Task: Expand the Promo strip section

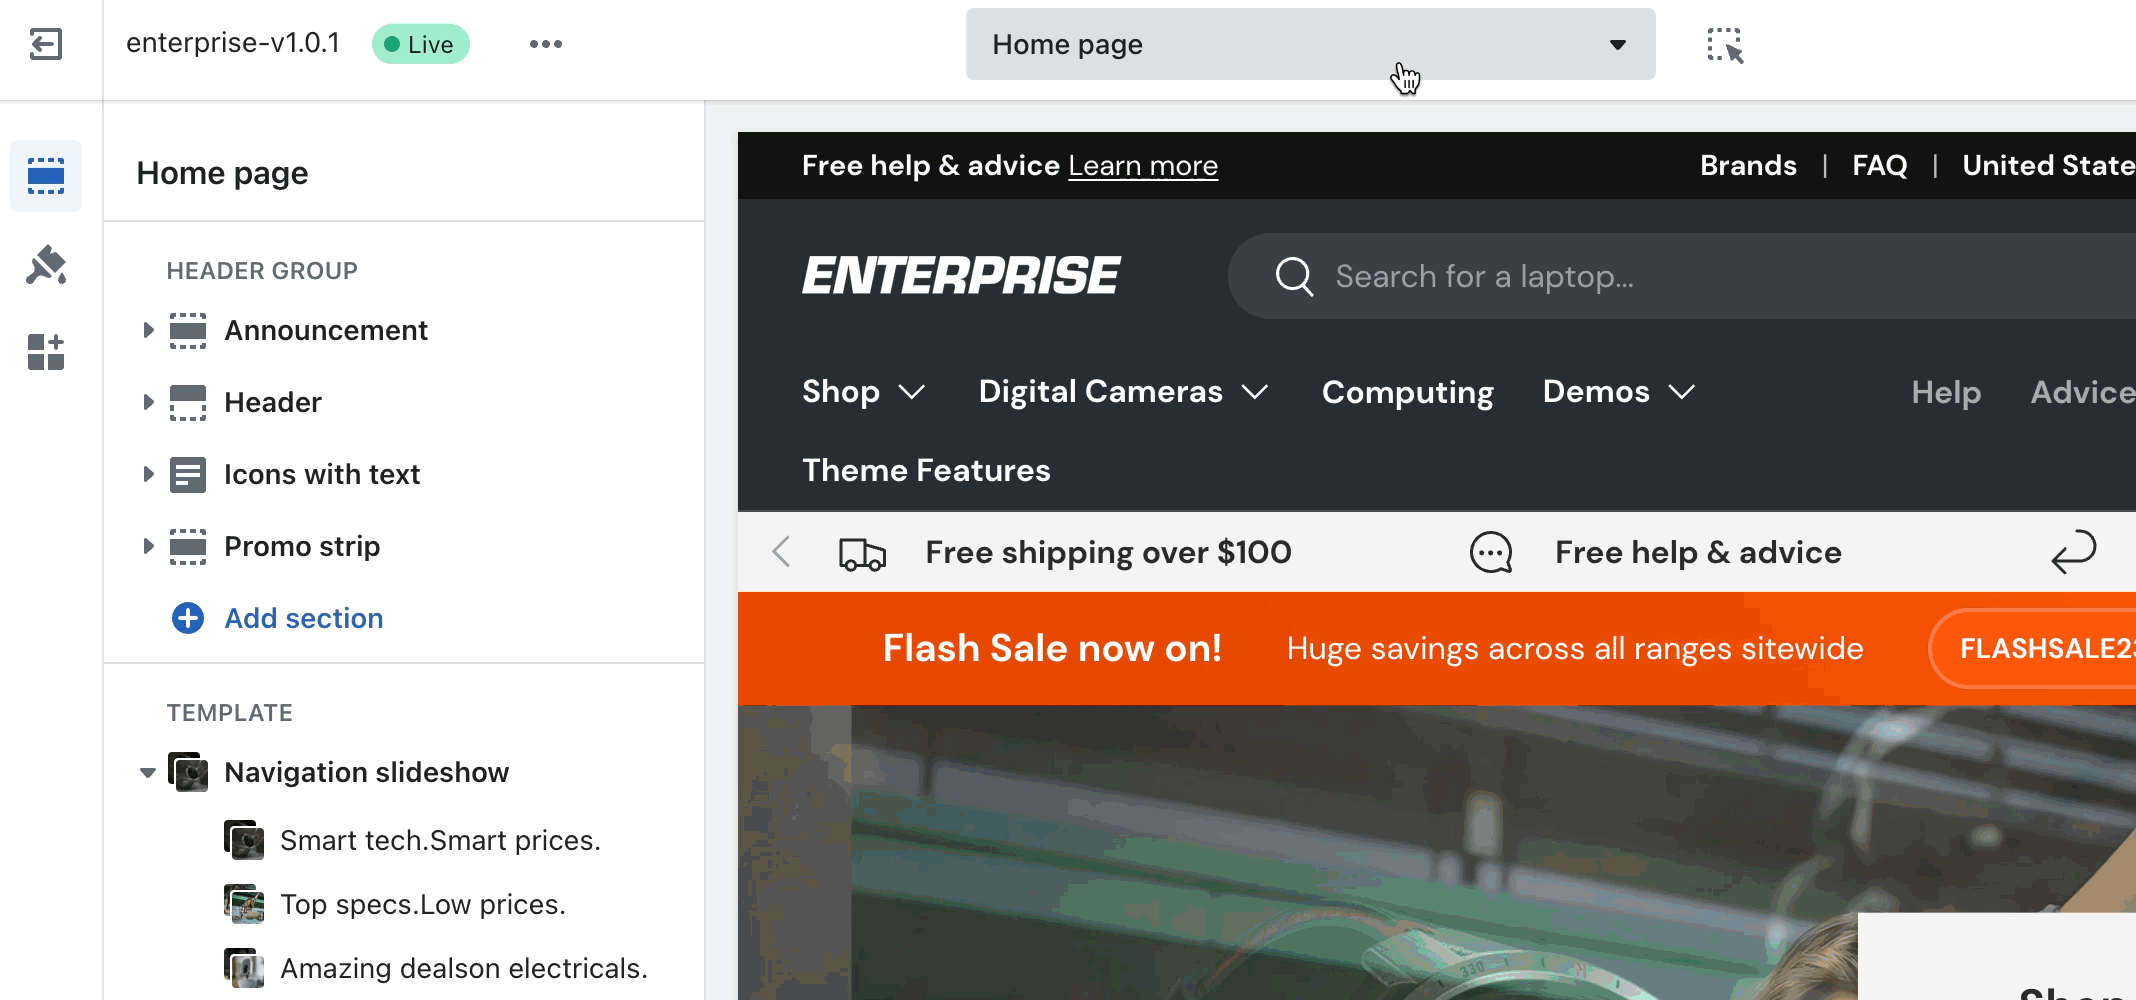Action: click(x=148, y=546)
